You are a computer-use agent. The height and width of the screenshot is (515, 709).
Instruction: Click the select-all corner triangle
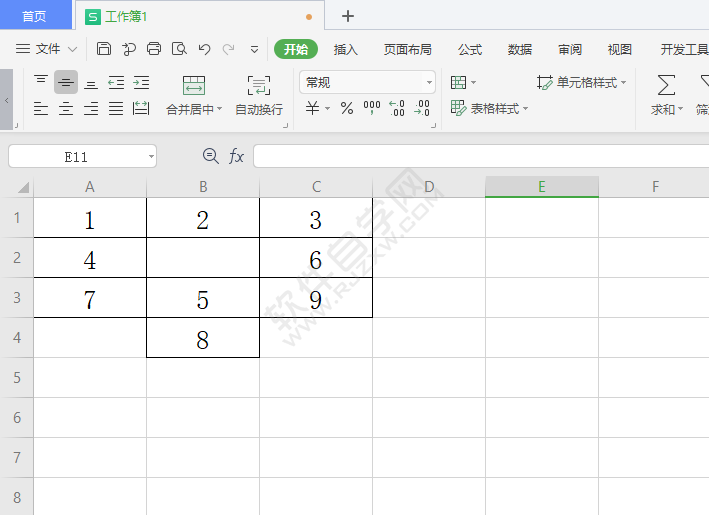(x=23, y=187)
